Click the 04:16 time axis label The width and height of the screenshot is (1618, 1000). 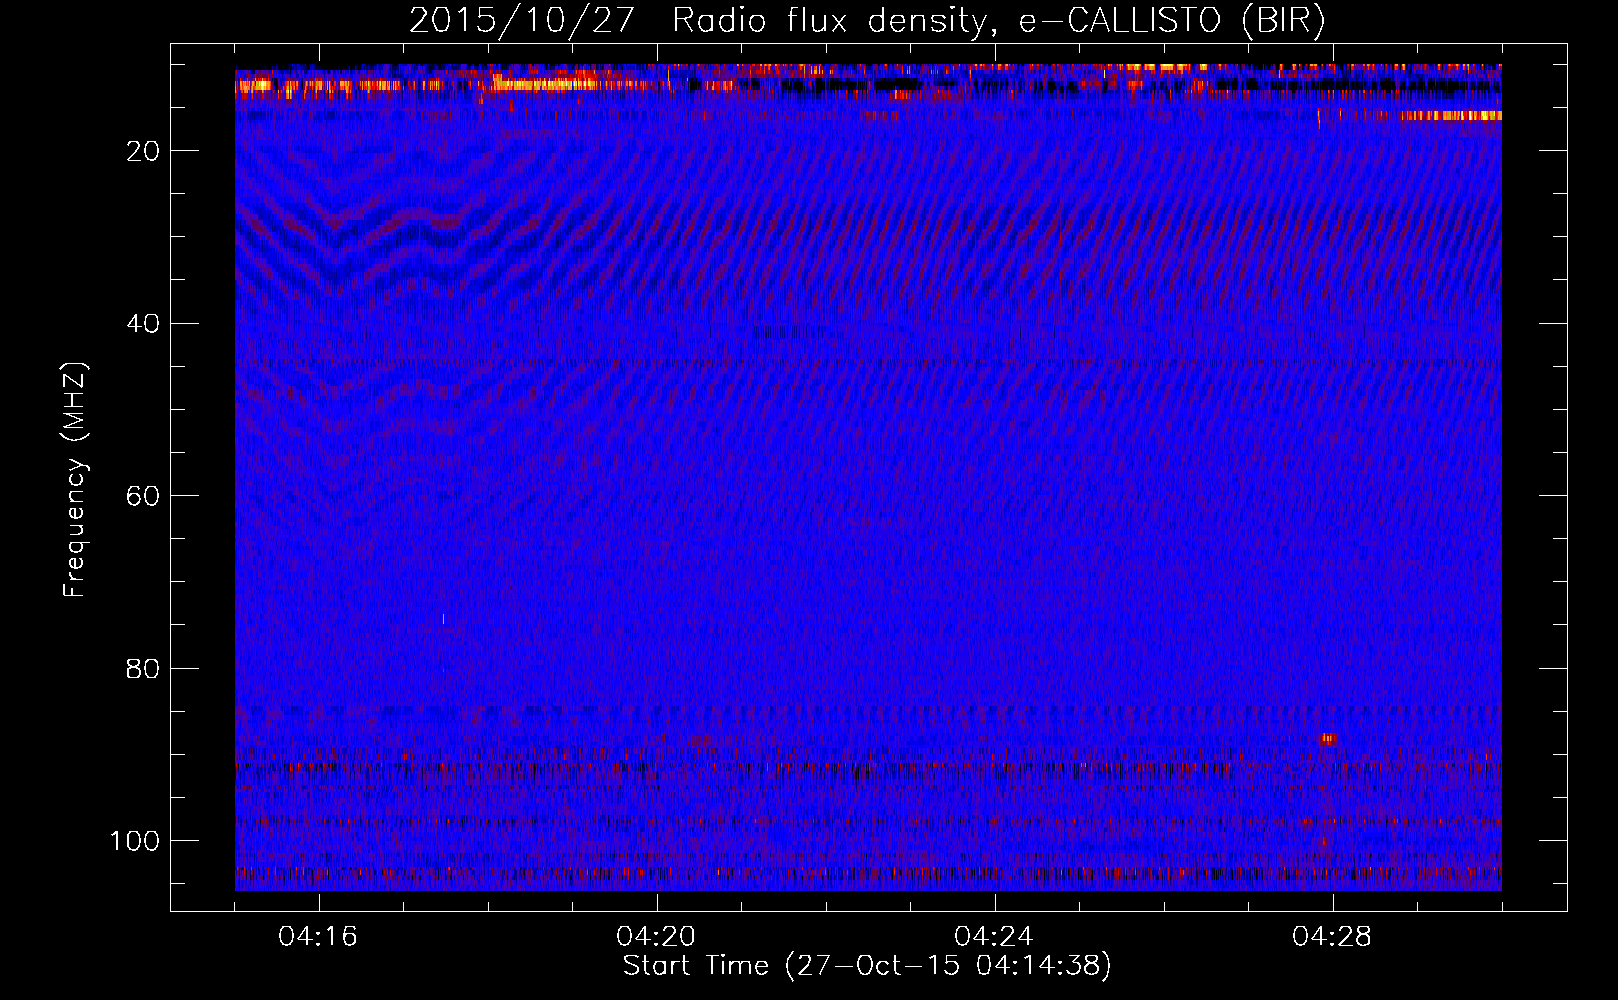pyautogui.click(x=318, y=937)
